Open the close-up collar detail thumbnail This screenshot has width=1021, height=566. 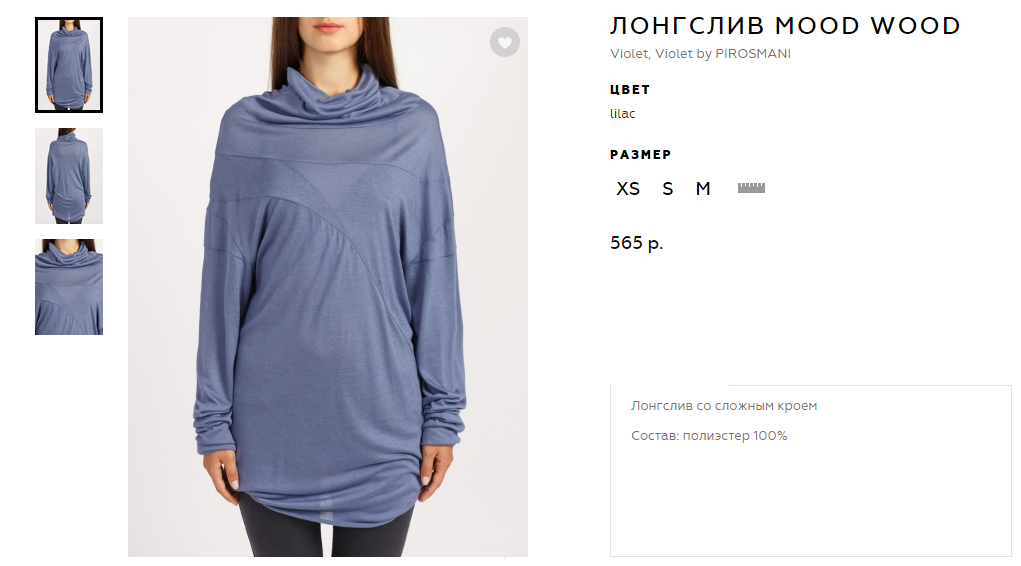(69, 287)
